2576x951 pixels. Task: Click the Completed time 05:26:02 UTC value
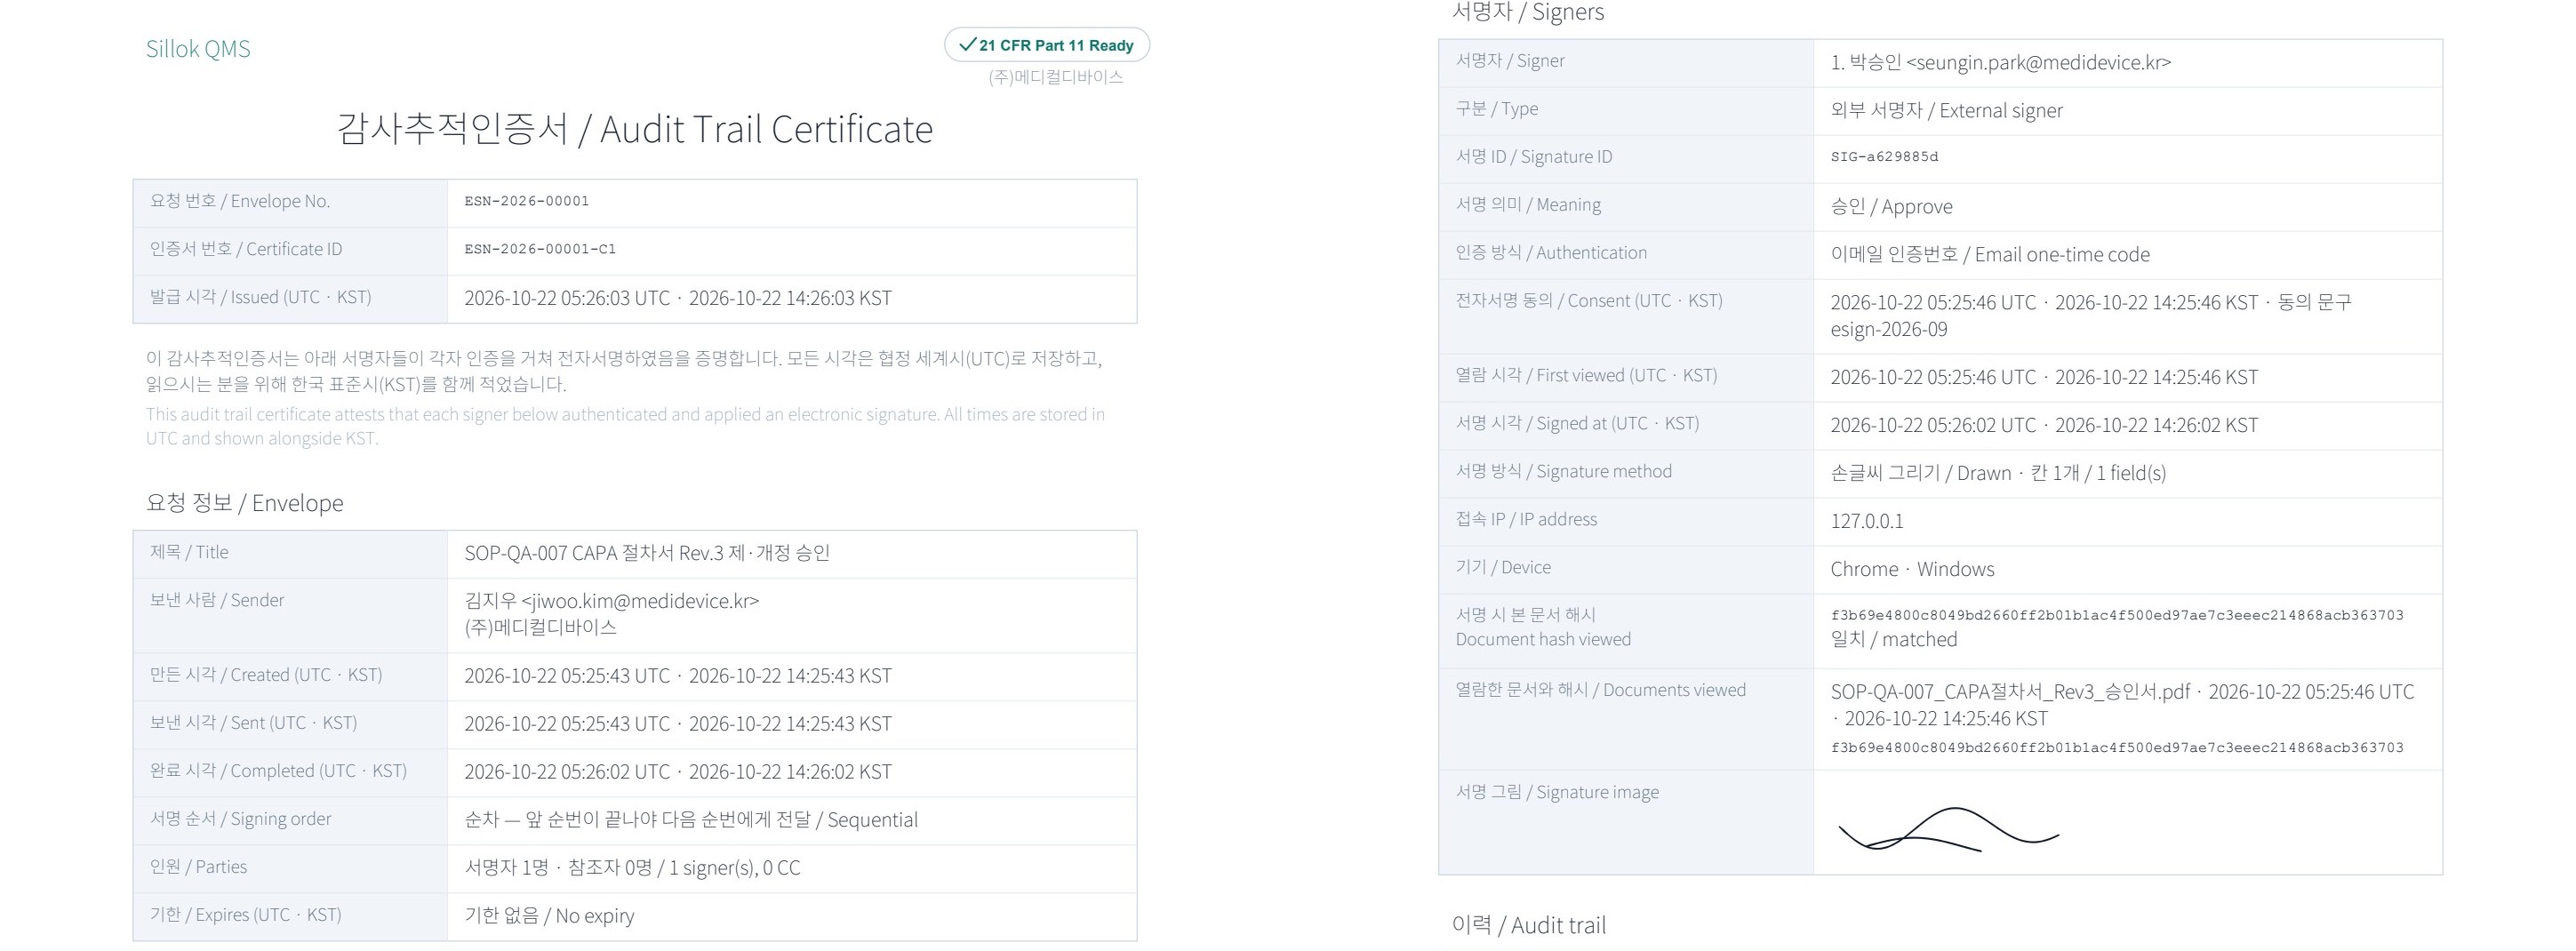(x=677, y=772)
